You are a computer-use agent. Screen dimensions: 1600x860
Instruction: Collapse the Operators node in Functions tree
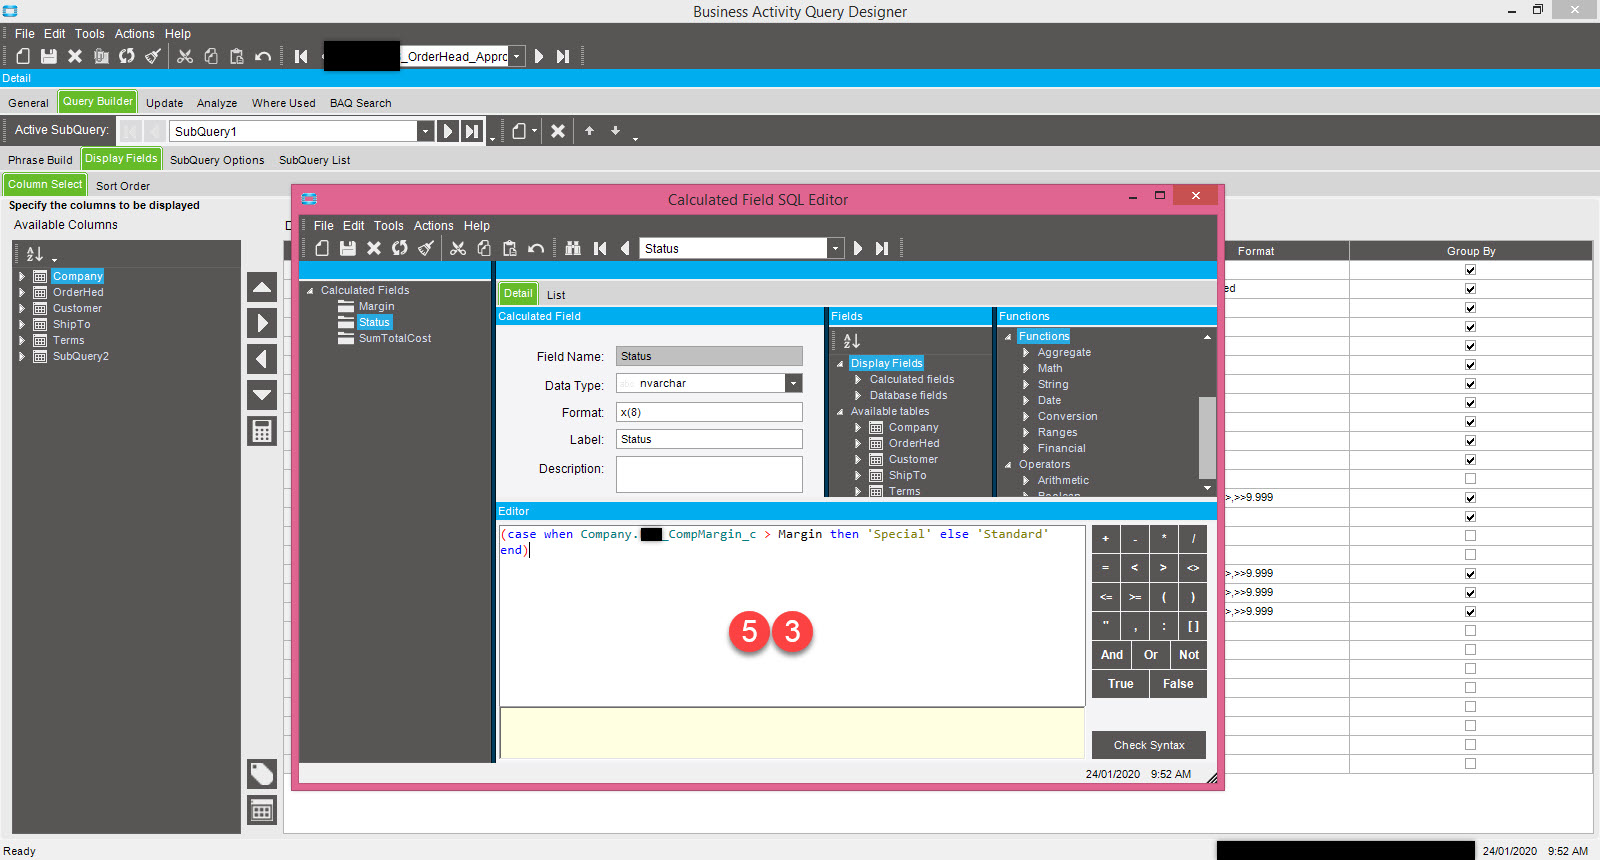click(x=1008, y=465)
